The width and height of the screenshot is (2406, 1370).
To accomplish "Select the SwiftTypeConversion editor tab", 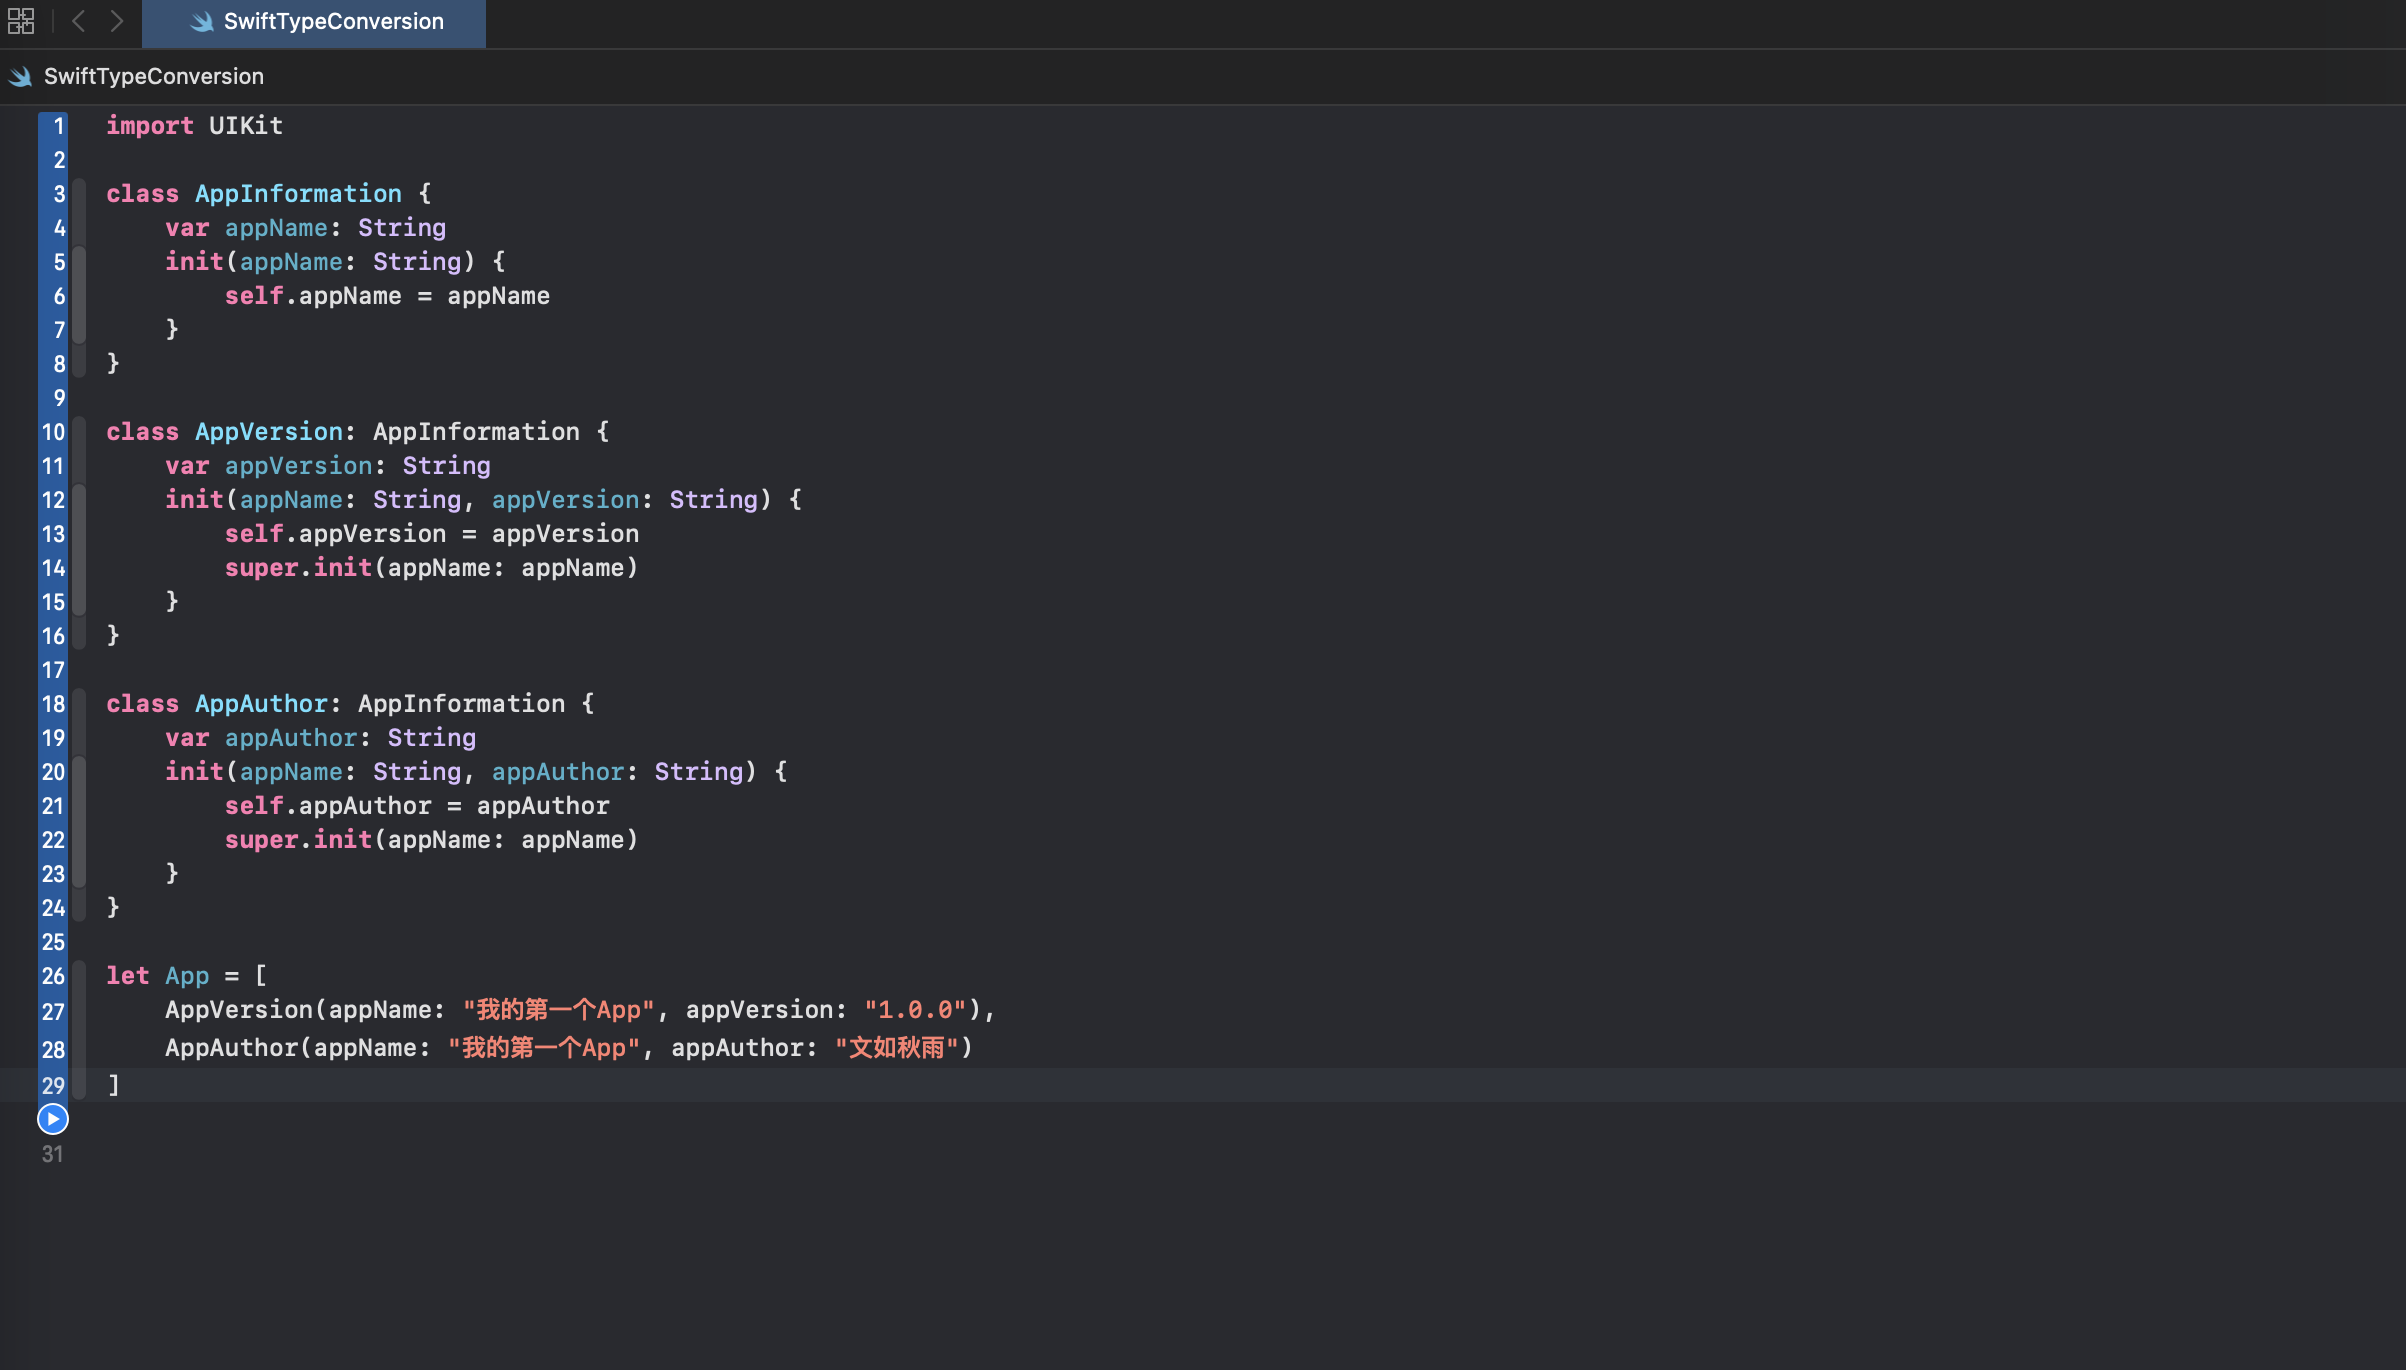I will click(333, 22).
